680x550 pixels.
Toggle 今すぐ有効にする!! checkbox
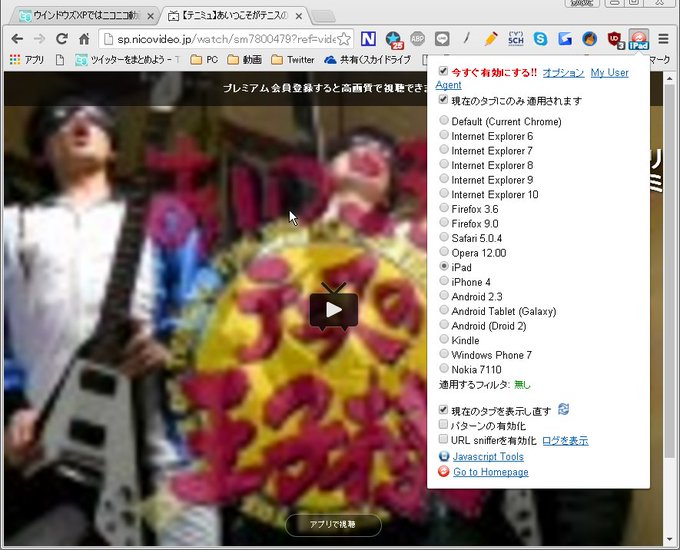pos(443,71)
